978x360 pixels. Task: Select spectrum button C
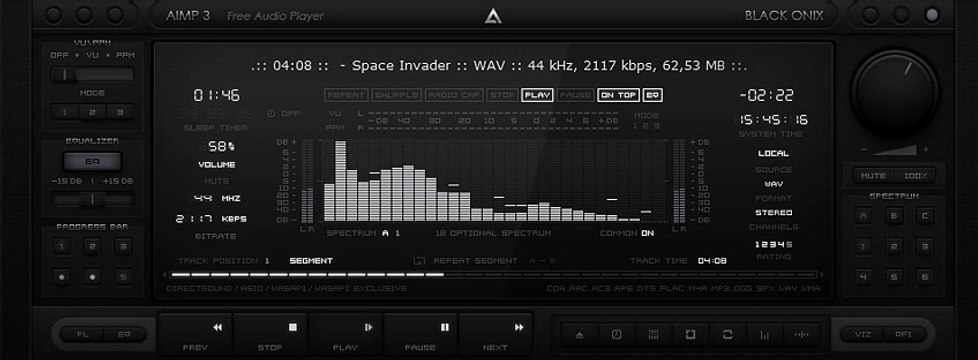click(925, 216)
